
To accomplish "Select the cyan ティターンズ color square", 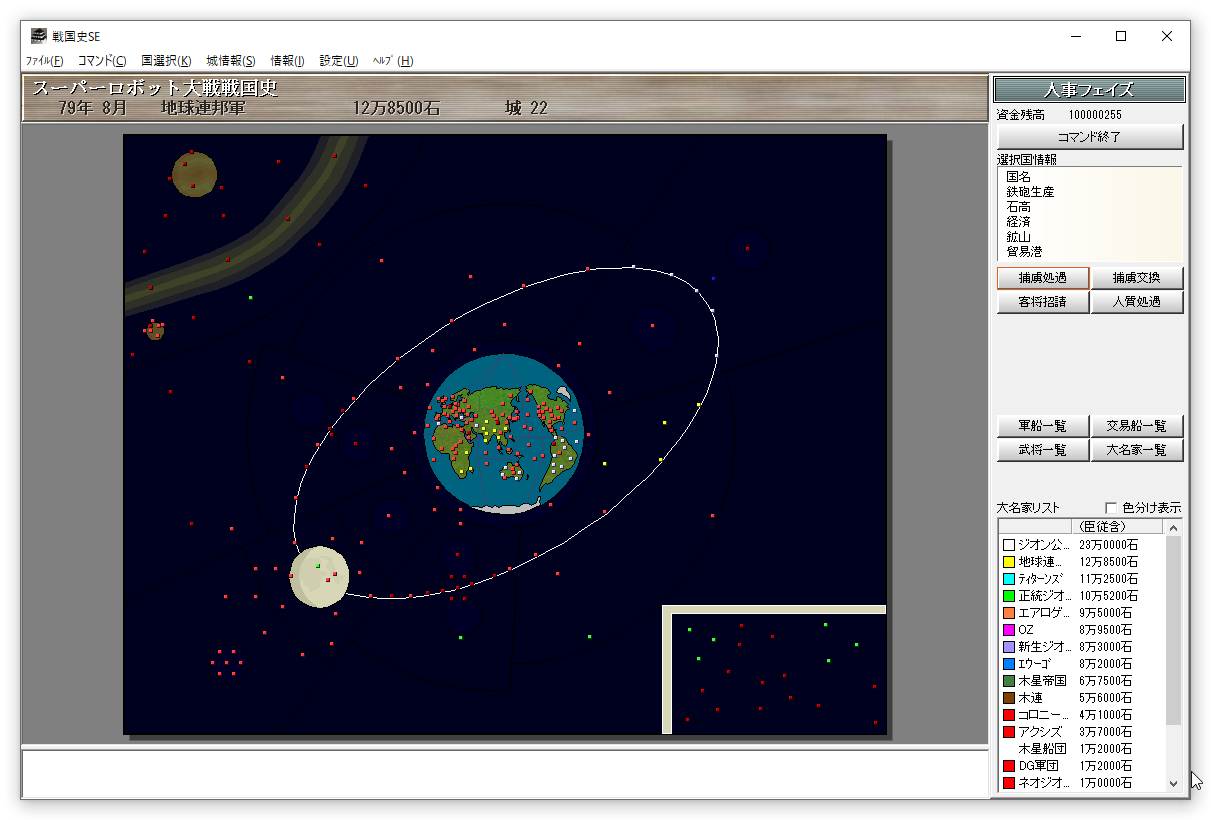I will (x=1008, y=579).
